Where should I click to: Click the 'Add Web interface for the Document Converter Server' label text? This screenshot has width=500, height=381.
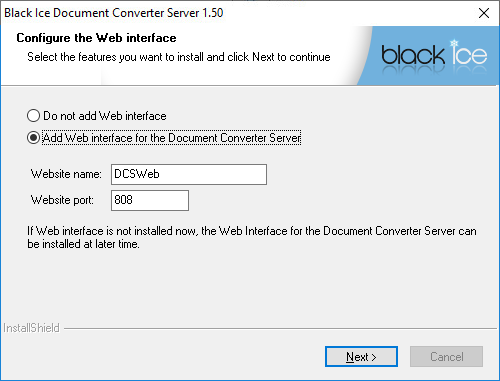click(172, 138)
